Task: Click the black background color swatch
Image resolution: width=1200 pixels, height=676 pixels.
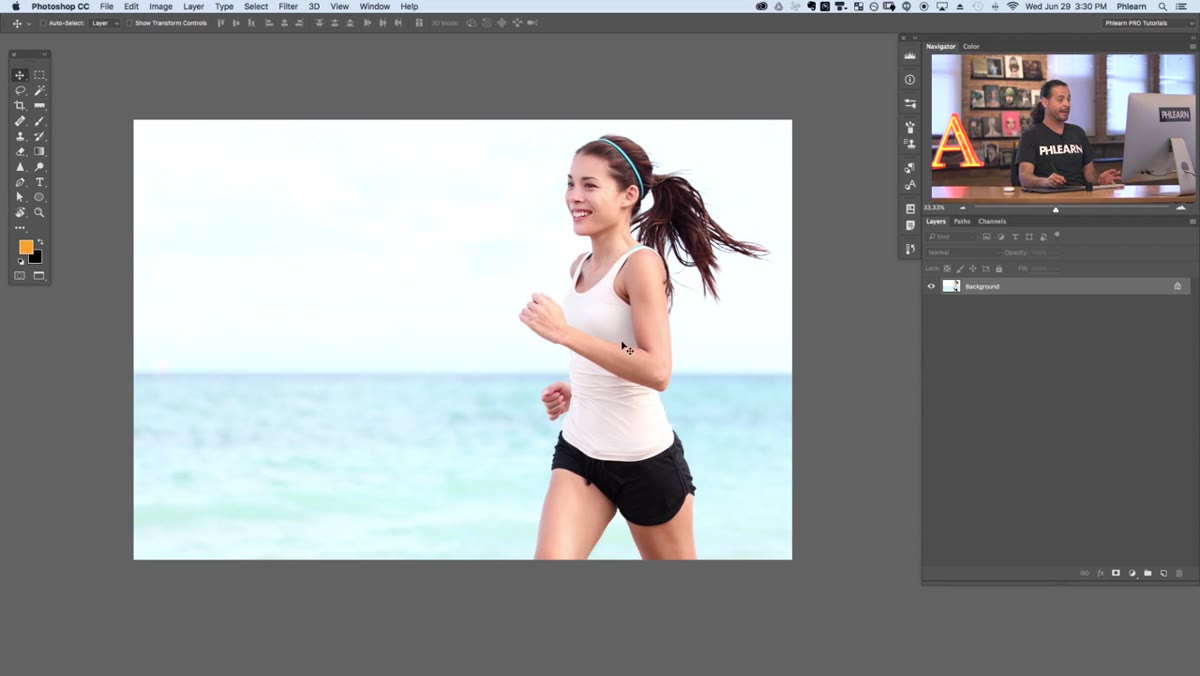Action: (x=37, y=258)
